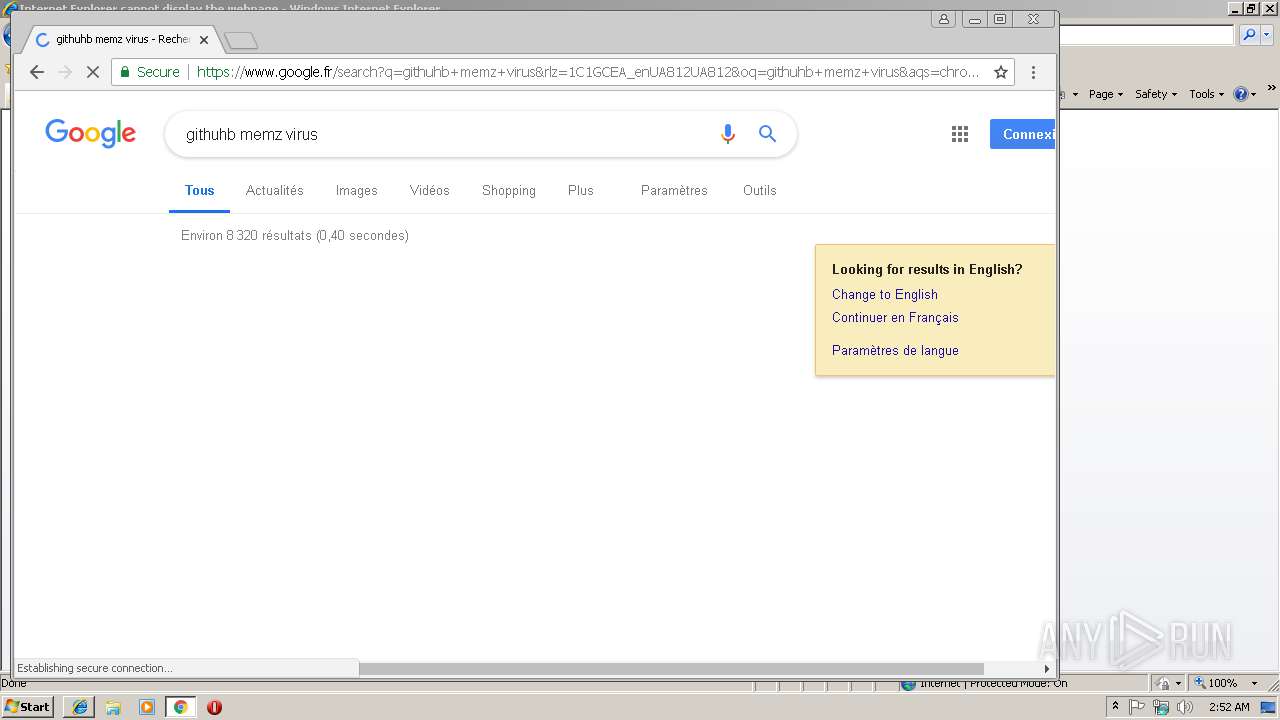Click the Internet Explorer taskbar icon

[79, 707]
